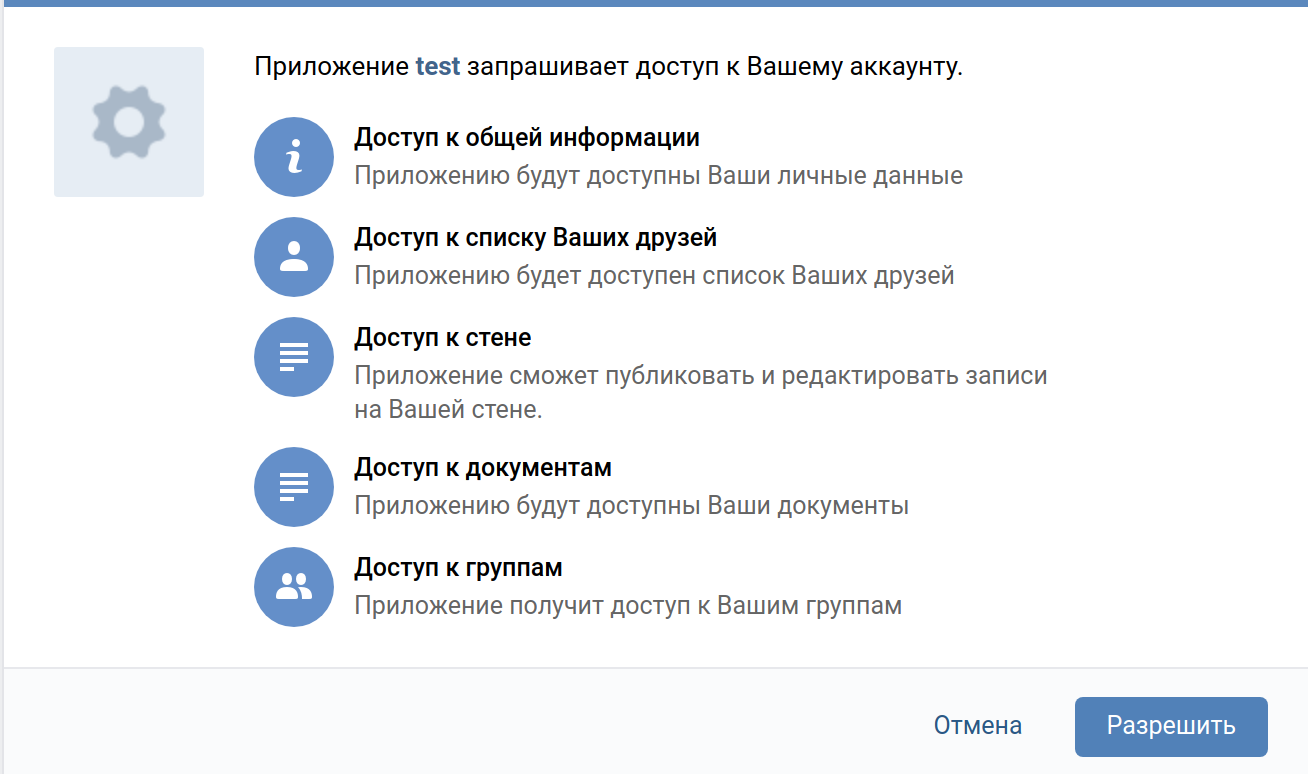This screenshot has height=774, width=1308.
Task: Click the wall access lines icon
Action: 293,357
